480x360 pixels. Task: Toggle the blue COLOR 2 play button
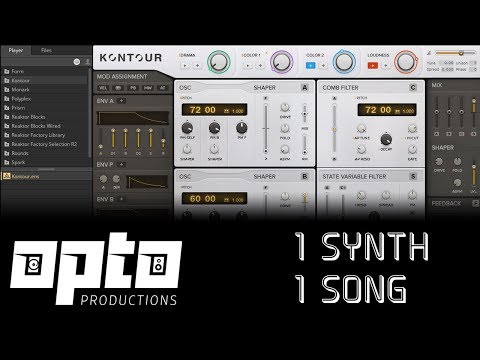coord(310,65)
